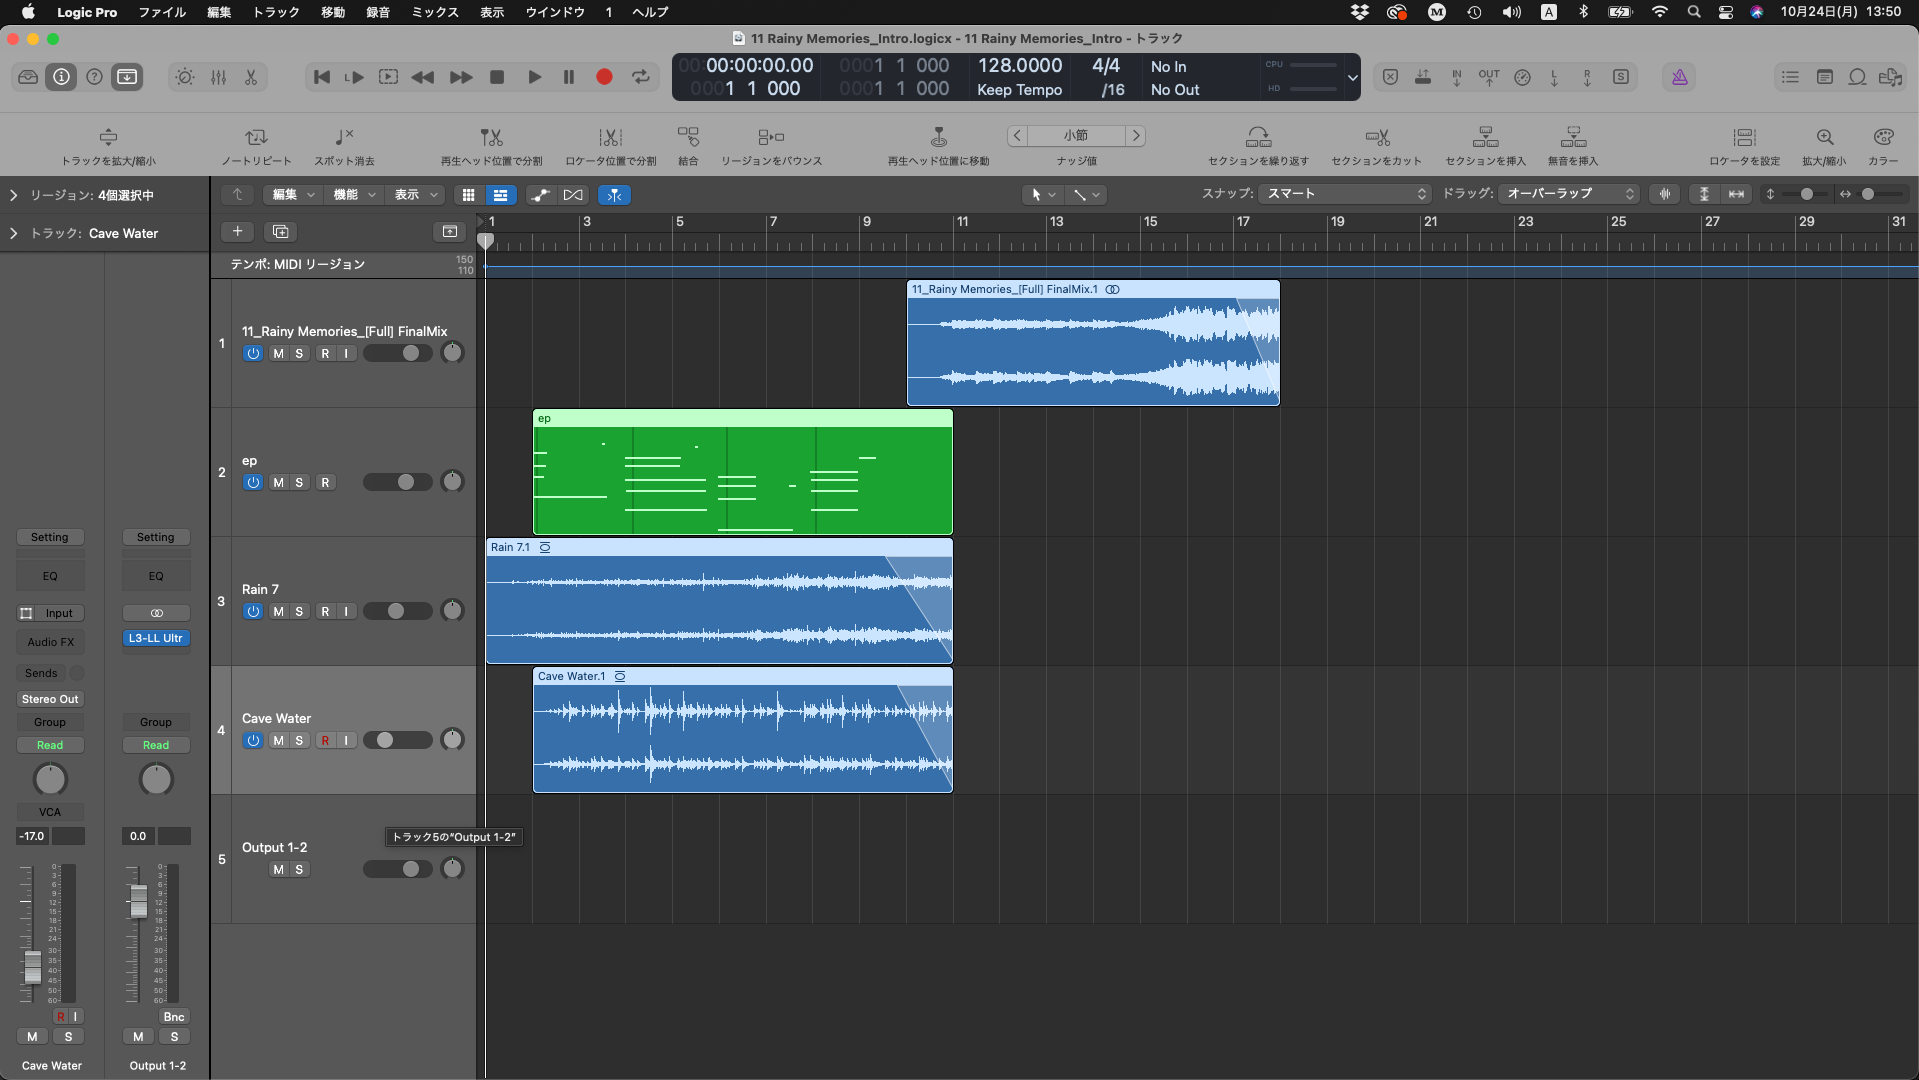Mute the ep track
The width and height of the screenshot is (1919, 1080).
(278, 483)
